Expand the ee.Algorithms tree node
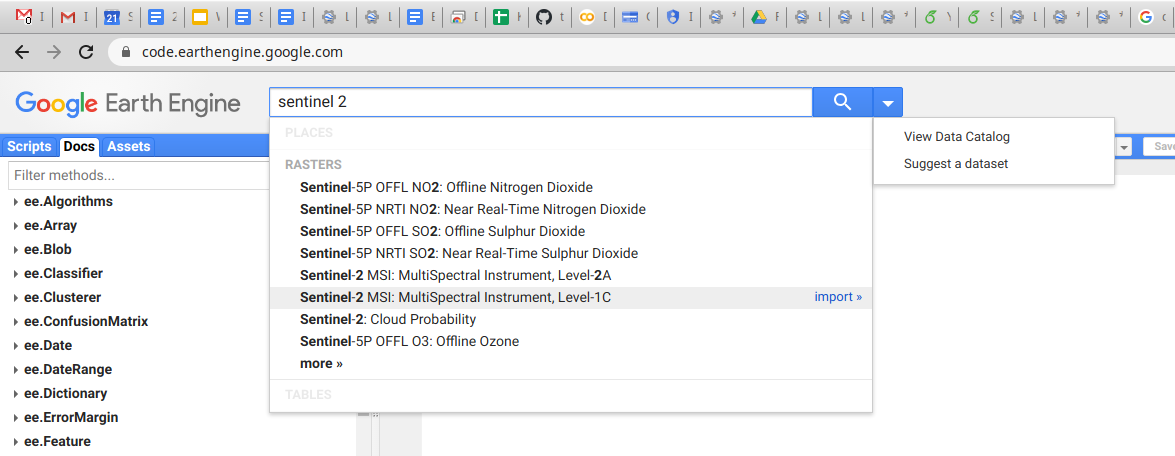1175x456 pixels. [x=16, y=201]
